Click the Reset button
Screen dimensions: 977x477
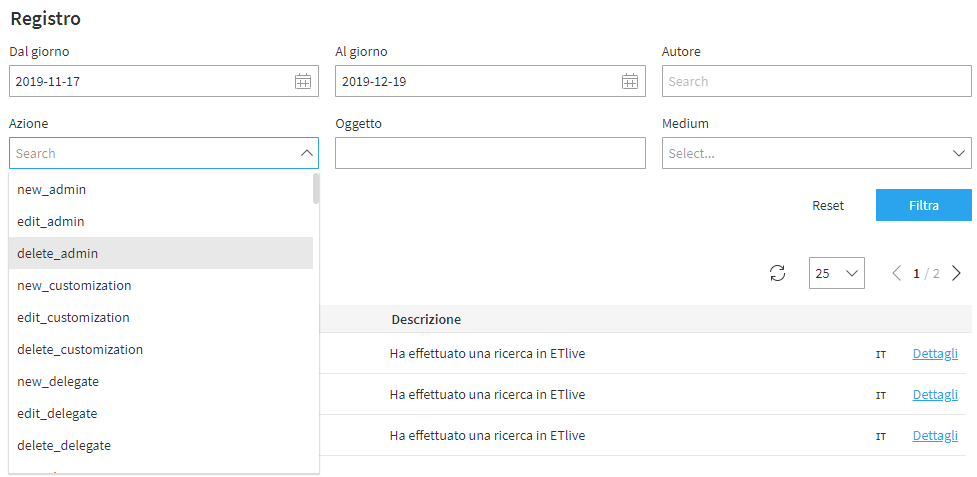coord(828,205)
